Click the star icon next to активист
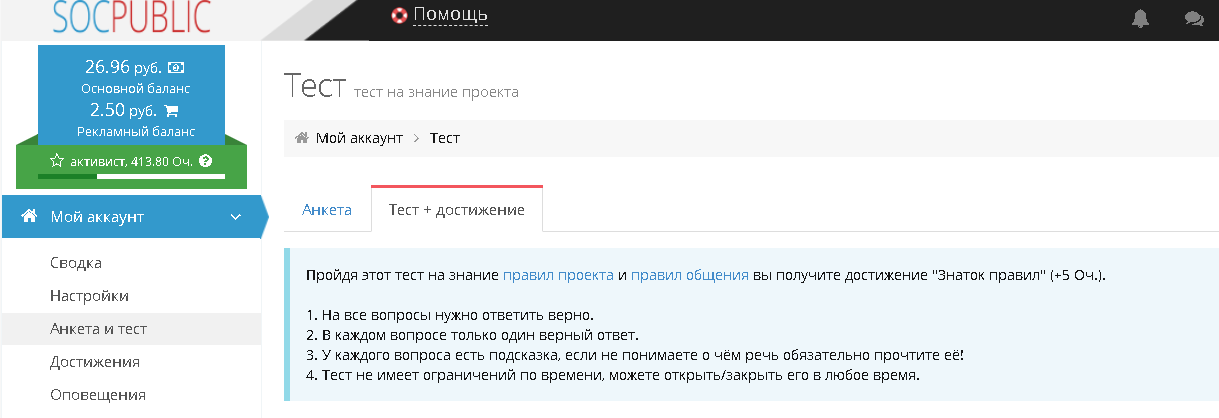The width and height of the screenshot is (1219, 418). 57,160
